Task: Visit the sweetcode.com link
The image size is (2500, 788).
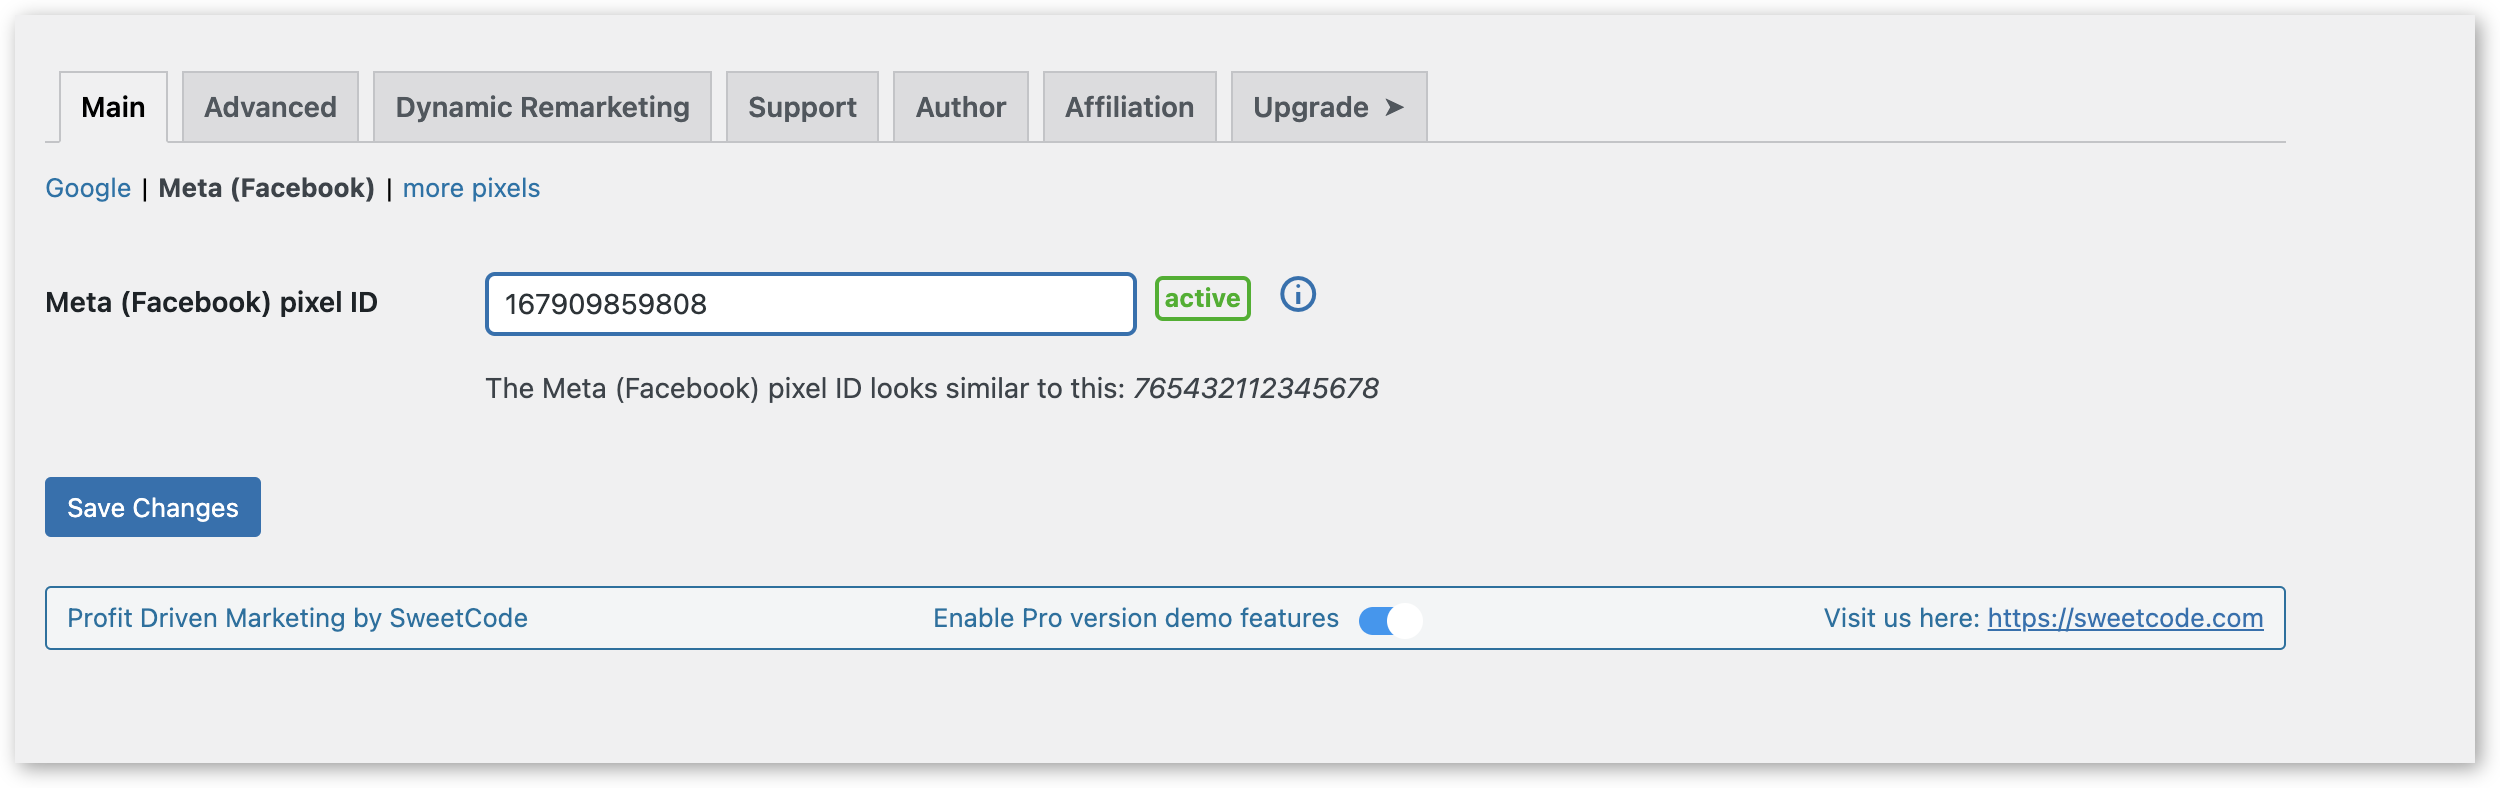Action: coord(2125,618)
